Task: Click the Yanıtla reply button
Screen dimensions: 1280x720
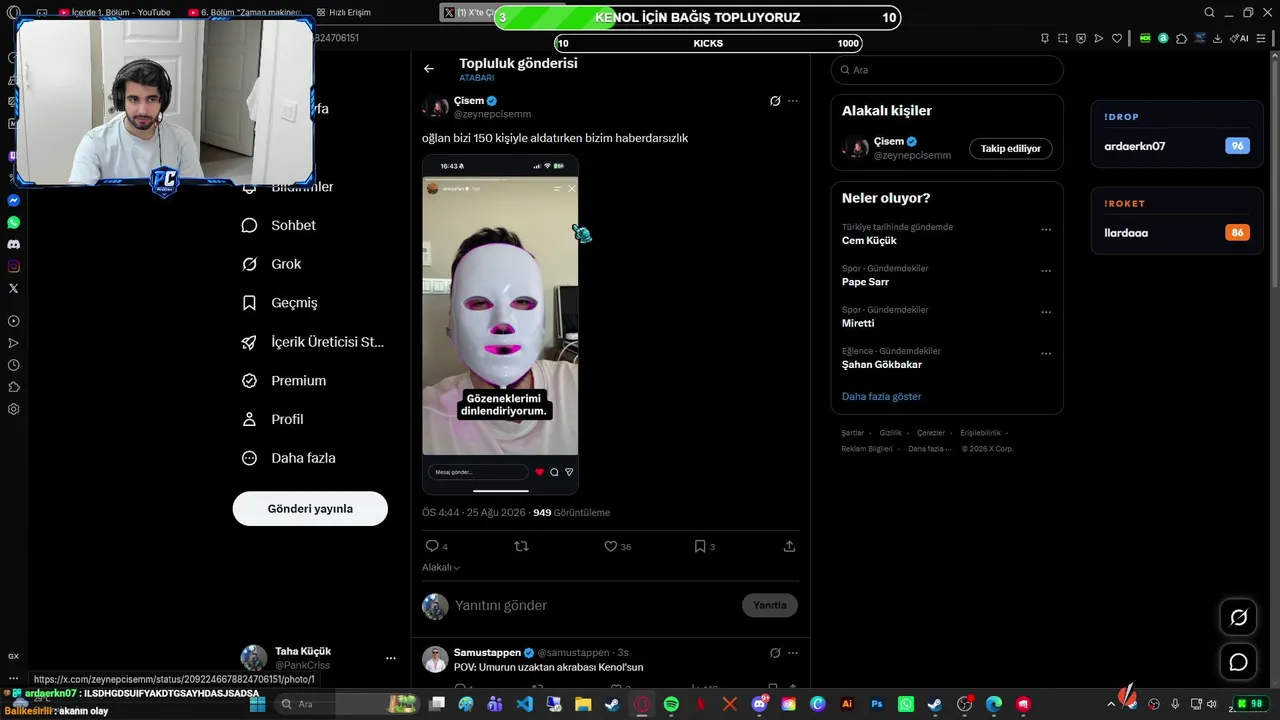Action: pyautogui.click(x=770, y=605)
